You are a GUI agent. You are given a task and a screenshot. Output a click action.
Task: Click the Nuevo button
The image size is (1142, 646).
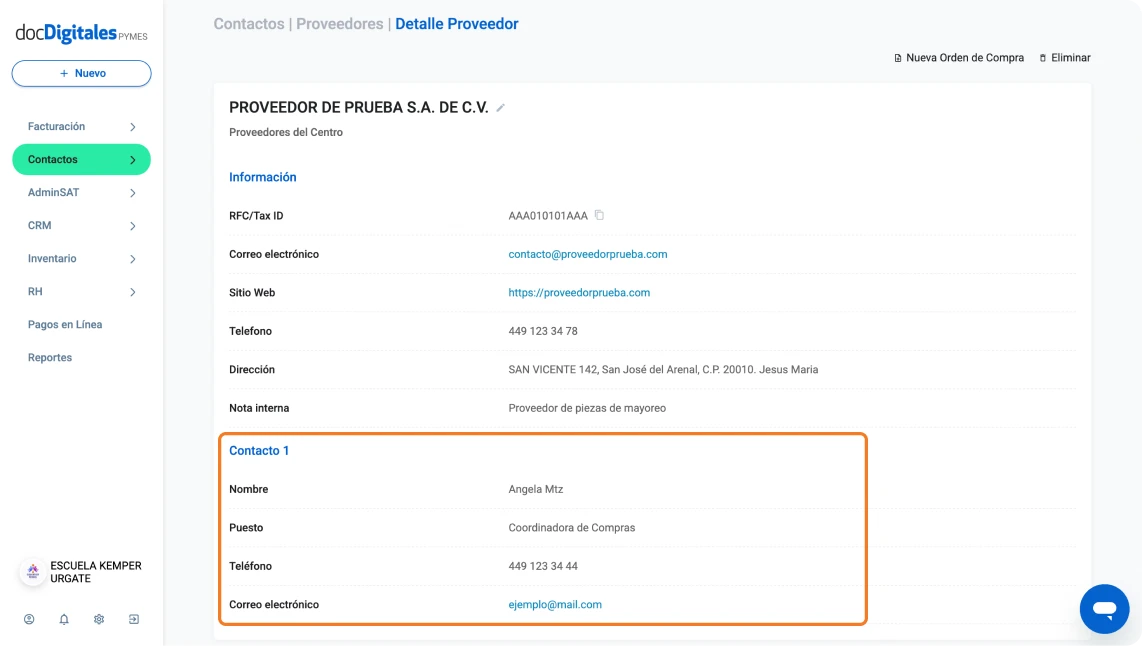pos(82,74)
